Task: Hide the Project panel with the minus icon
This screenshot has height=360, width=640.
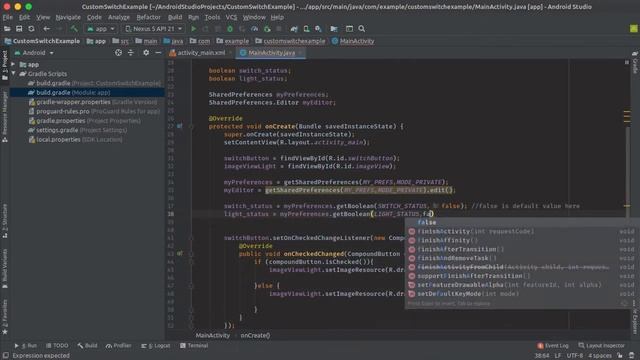Action: tap(158, 53)
